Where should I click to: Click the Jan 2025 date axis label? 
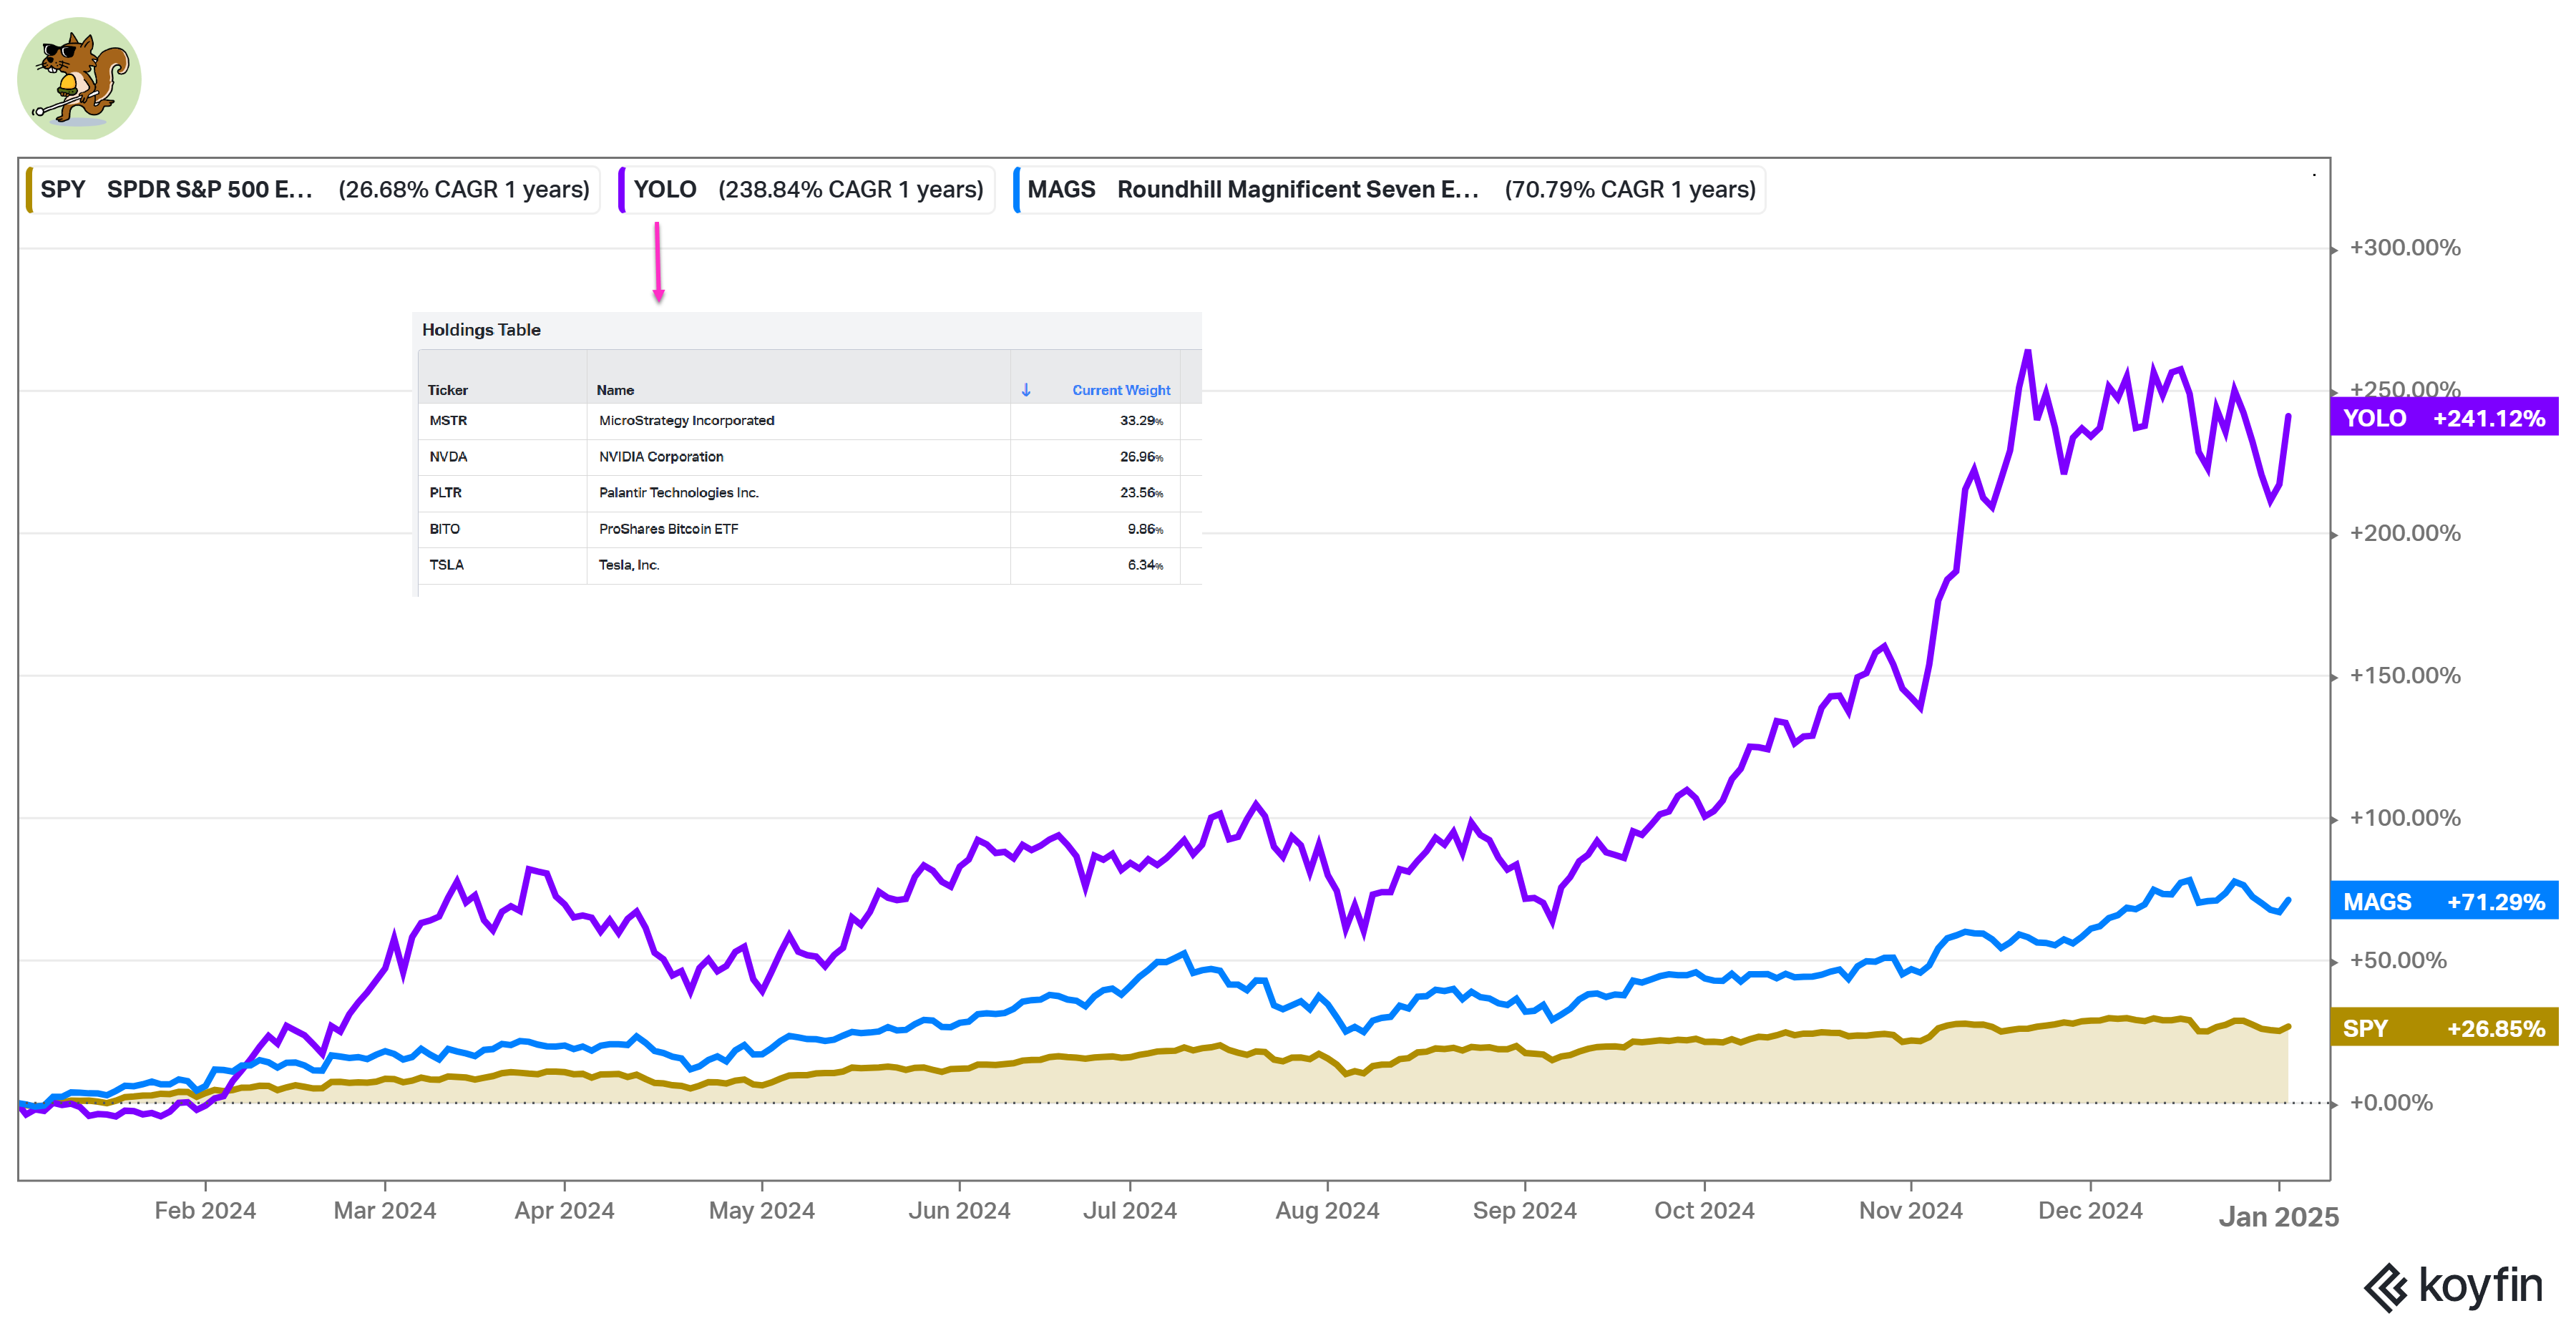tap(2278, 1217)
